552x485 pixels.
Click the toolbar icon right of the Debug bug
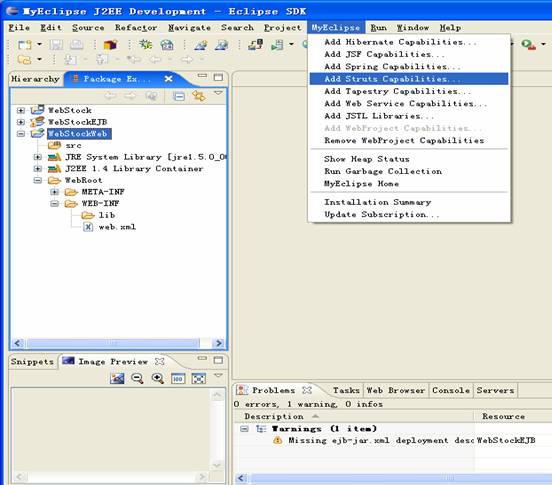click(x=167, y=45)
